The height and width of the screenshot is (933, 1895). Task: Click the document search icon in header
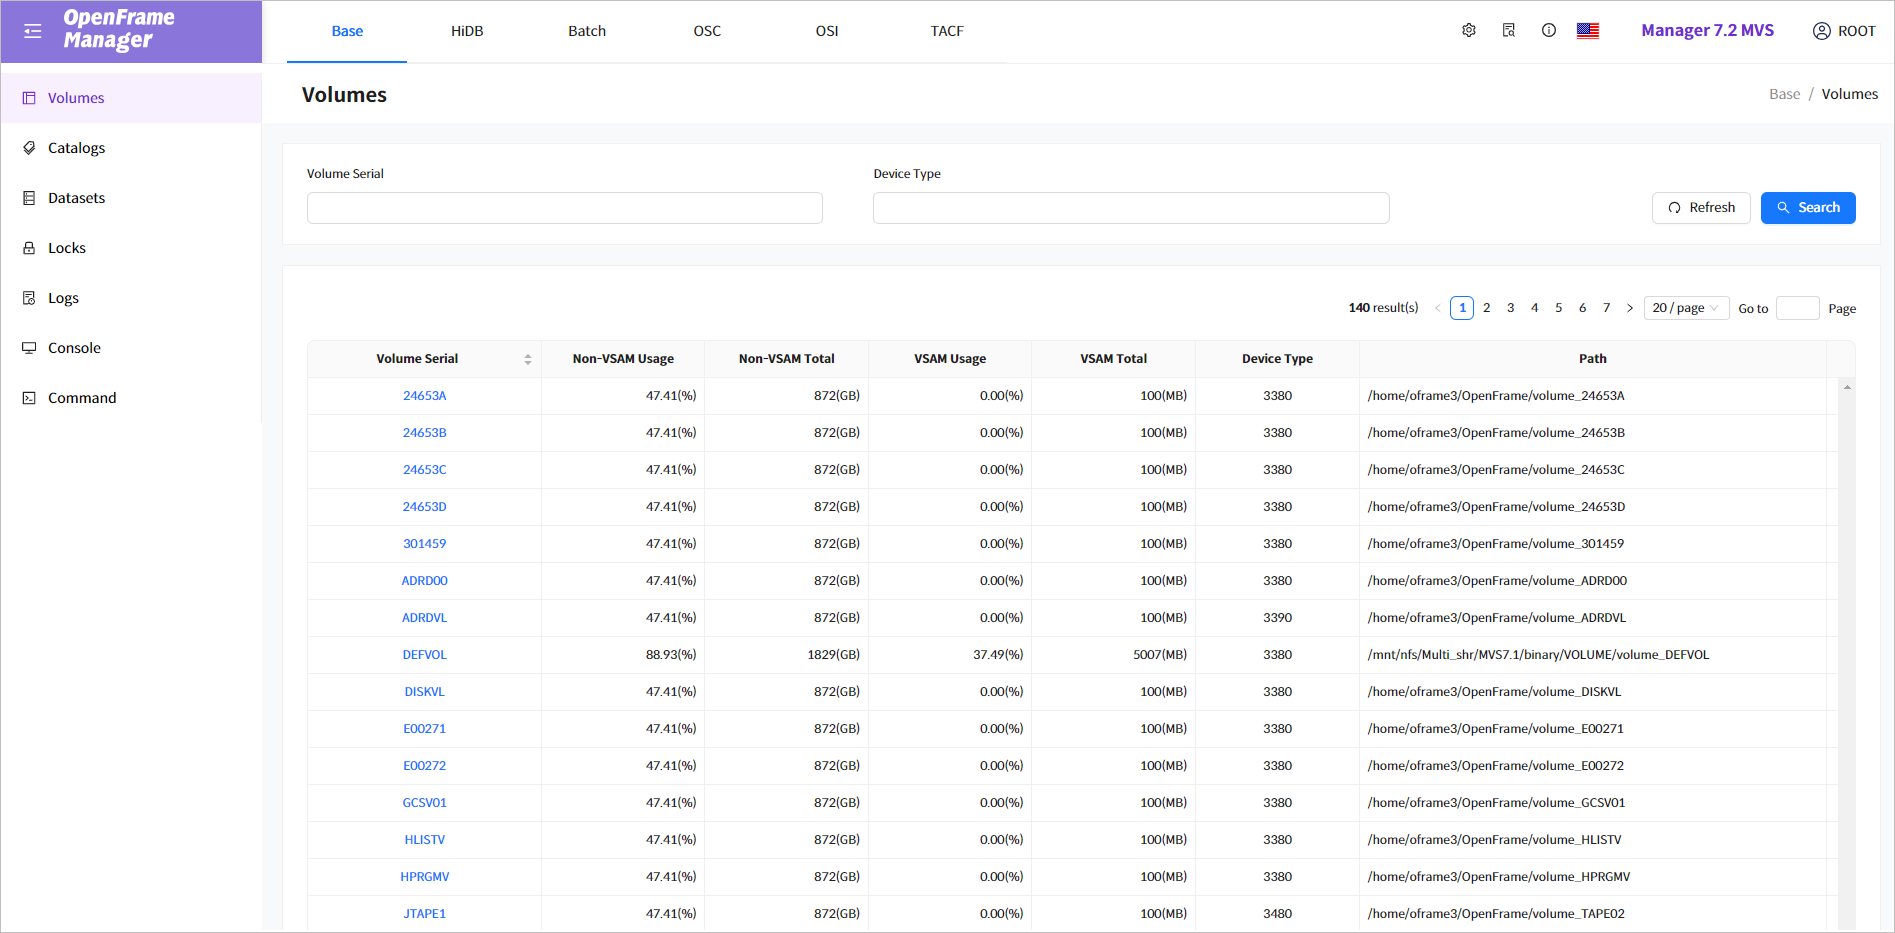1509,31
